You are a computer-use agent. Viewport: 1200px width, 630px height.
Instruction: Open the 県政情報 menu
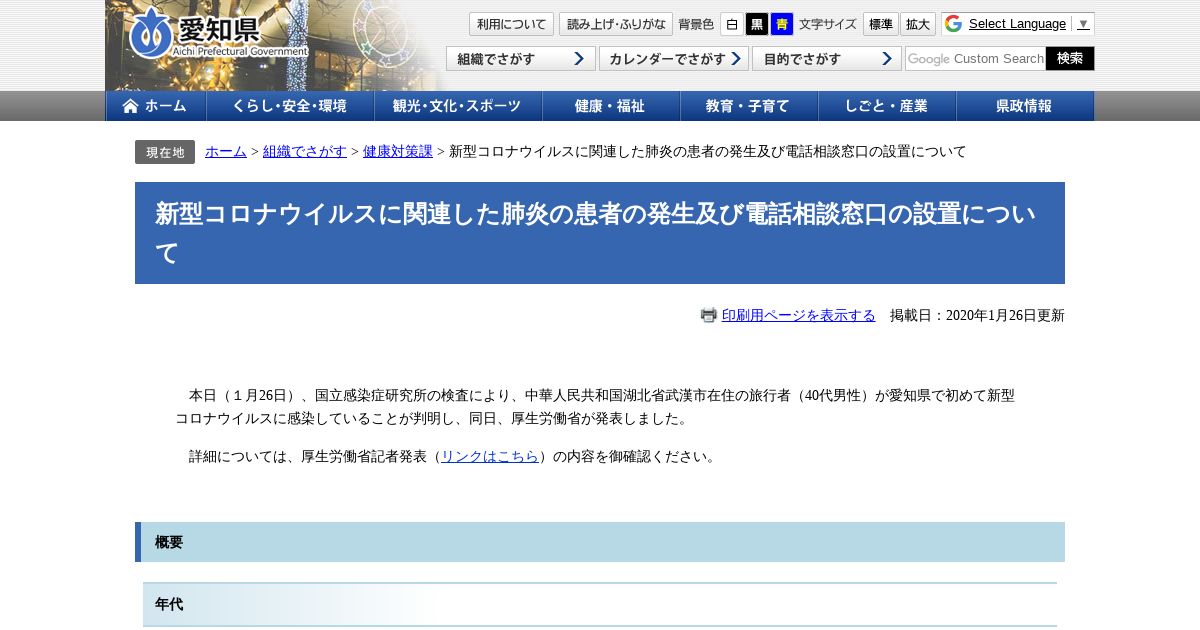1025,106
